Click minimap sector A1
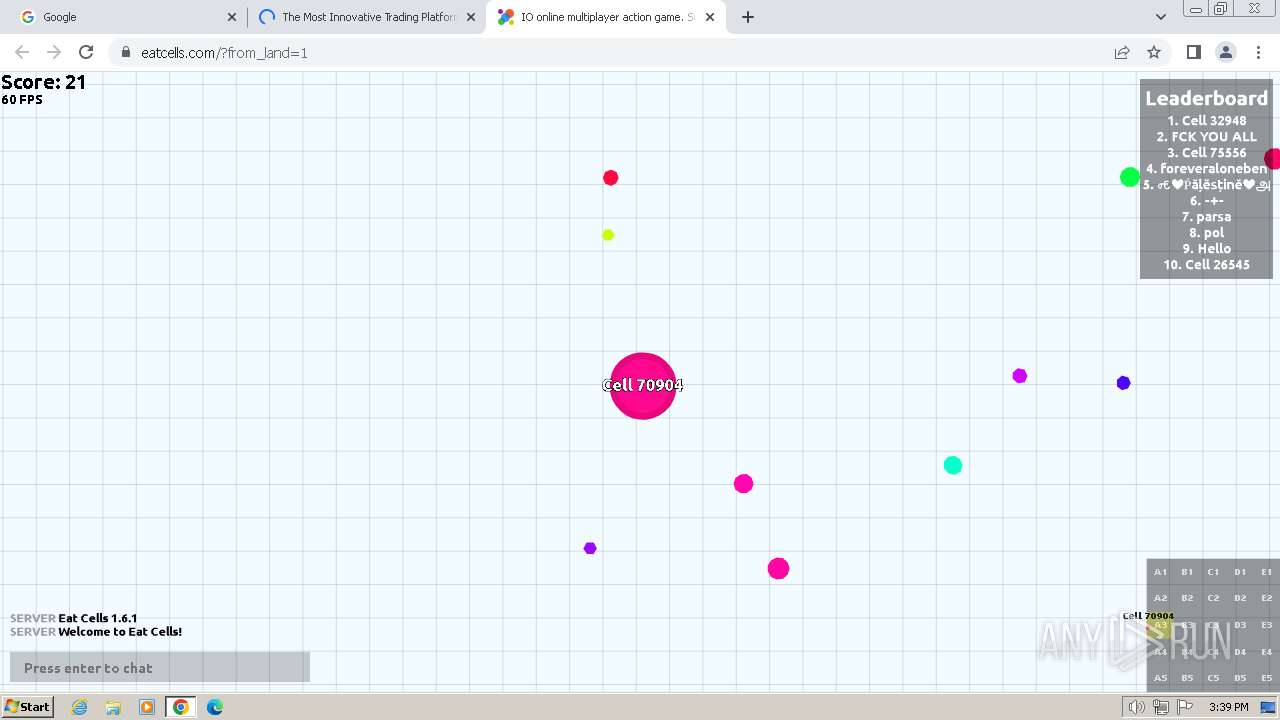Viewport: 1280px width, 720px height. pos(1160,572)
